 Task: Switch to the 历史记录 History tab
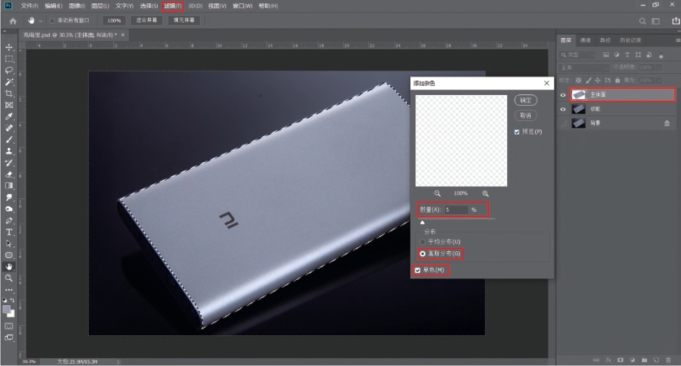tap(630, 40)
